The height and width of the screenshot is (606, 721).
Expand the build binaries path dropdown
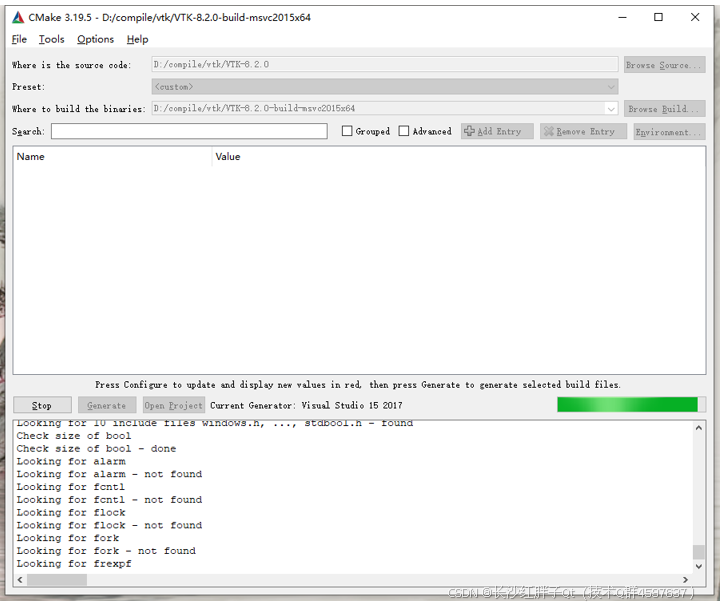point(611,109)
